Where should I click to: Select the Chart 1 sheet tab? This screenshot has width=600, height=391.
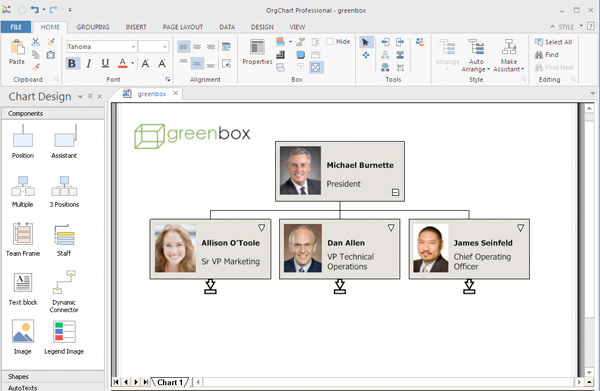pyautogui.click(x=170, y=382)
